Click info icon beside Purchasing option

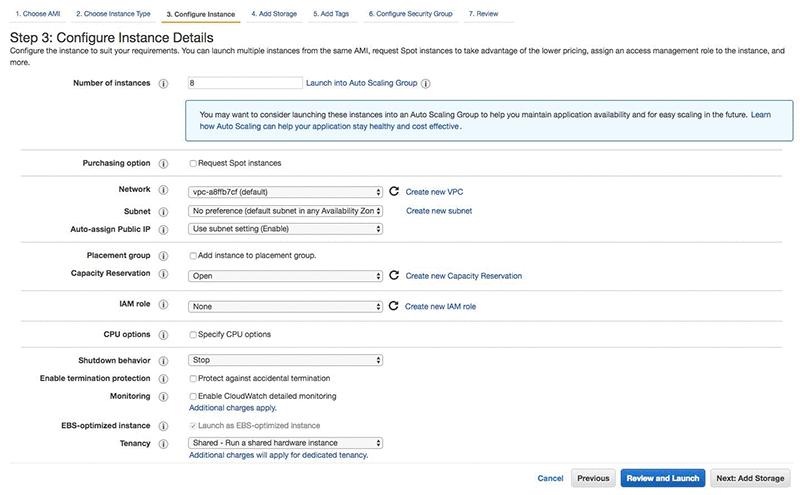pyautogui.click(x=163, y=163)
